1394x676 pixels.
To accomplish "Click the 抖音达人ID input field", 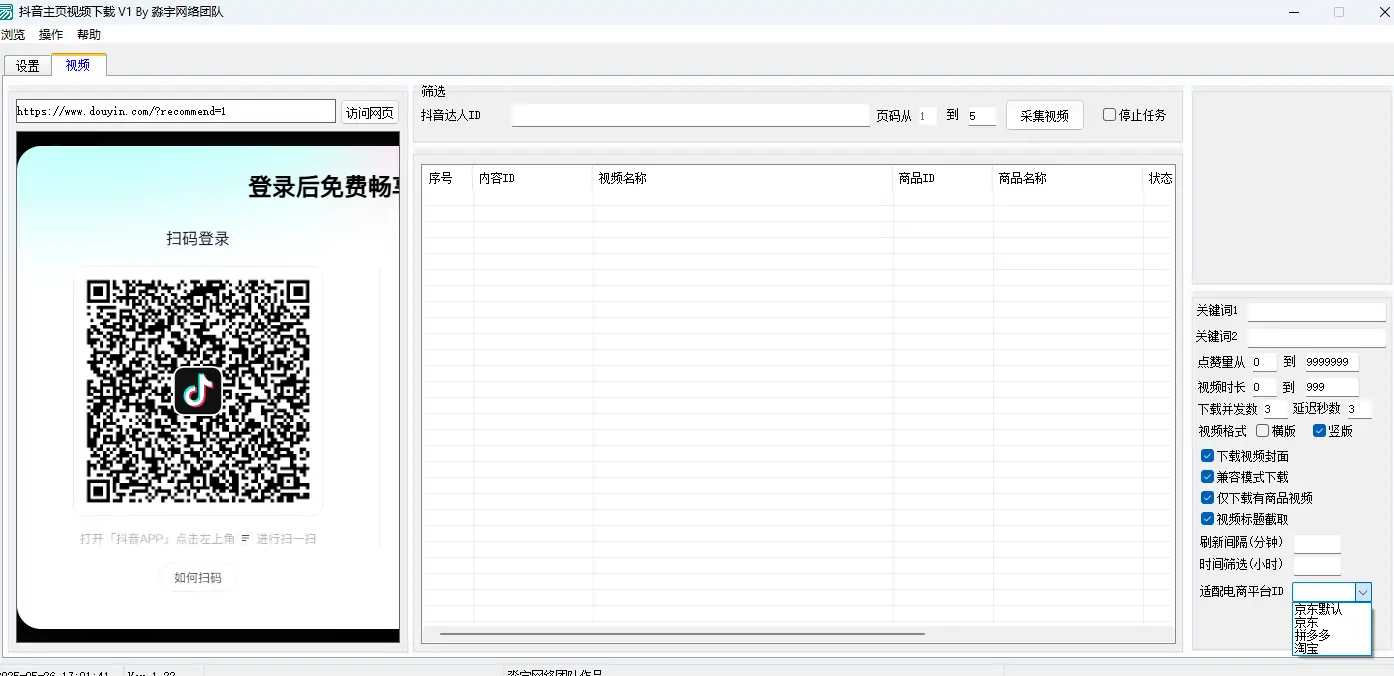I will pyautogui.click(x=691, y=115).
